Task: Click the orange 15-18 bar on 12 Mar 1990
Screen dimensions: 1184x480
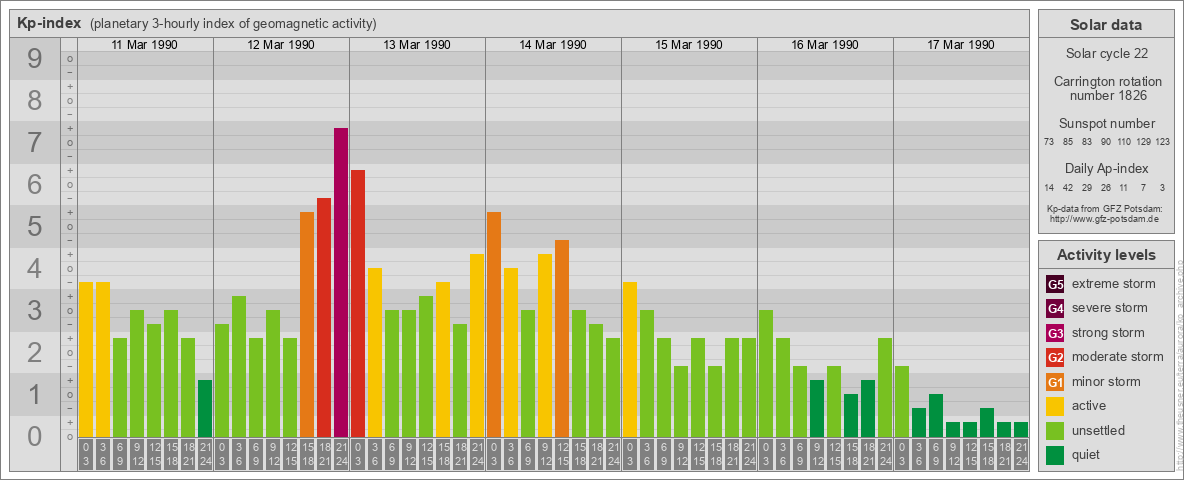Action: tap(307, 325)
